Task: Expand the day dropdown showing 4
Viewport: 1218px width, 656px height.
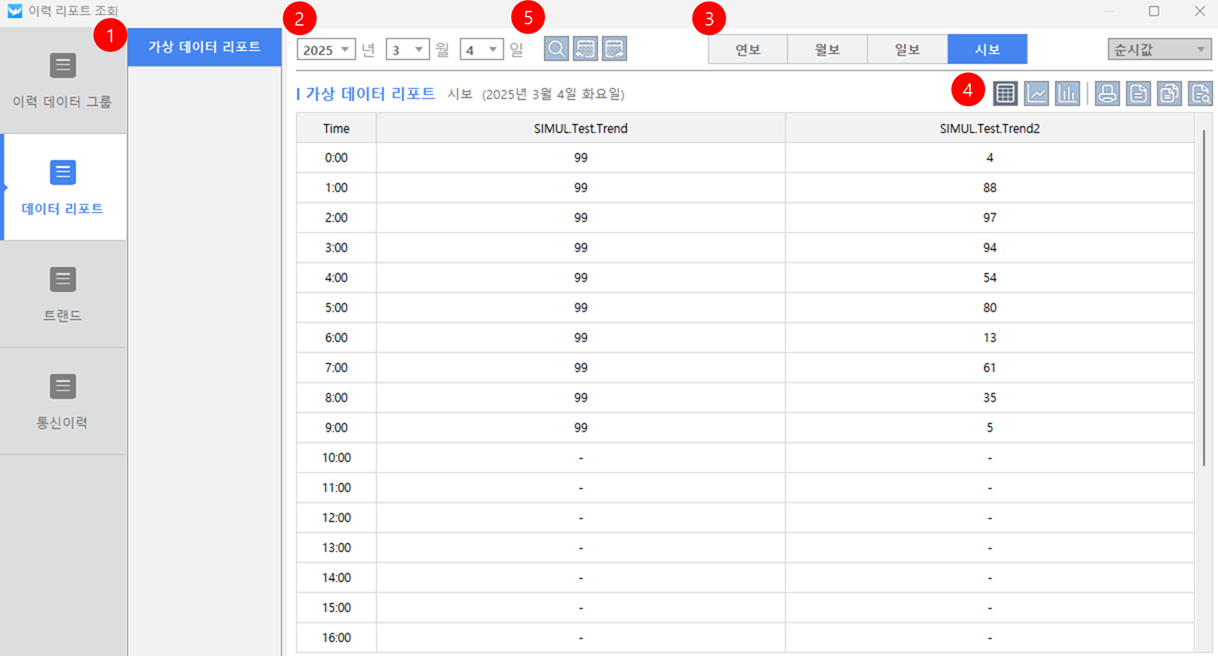Action: pyautogui.click(x=481, y=50)
